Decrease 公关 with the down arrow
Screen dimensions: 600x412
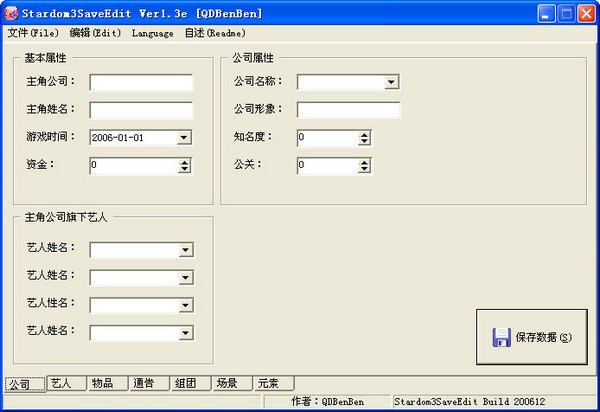click(364, 169)
